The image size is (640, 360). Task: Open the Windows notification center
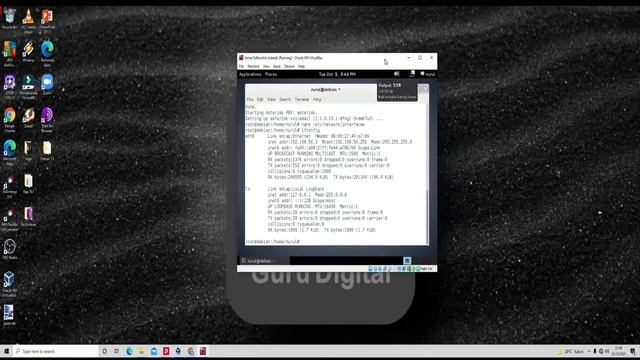633,351
